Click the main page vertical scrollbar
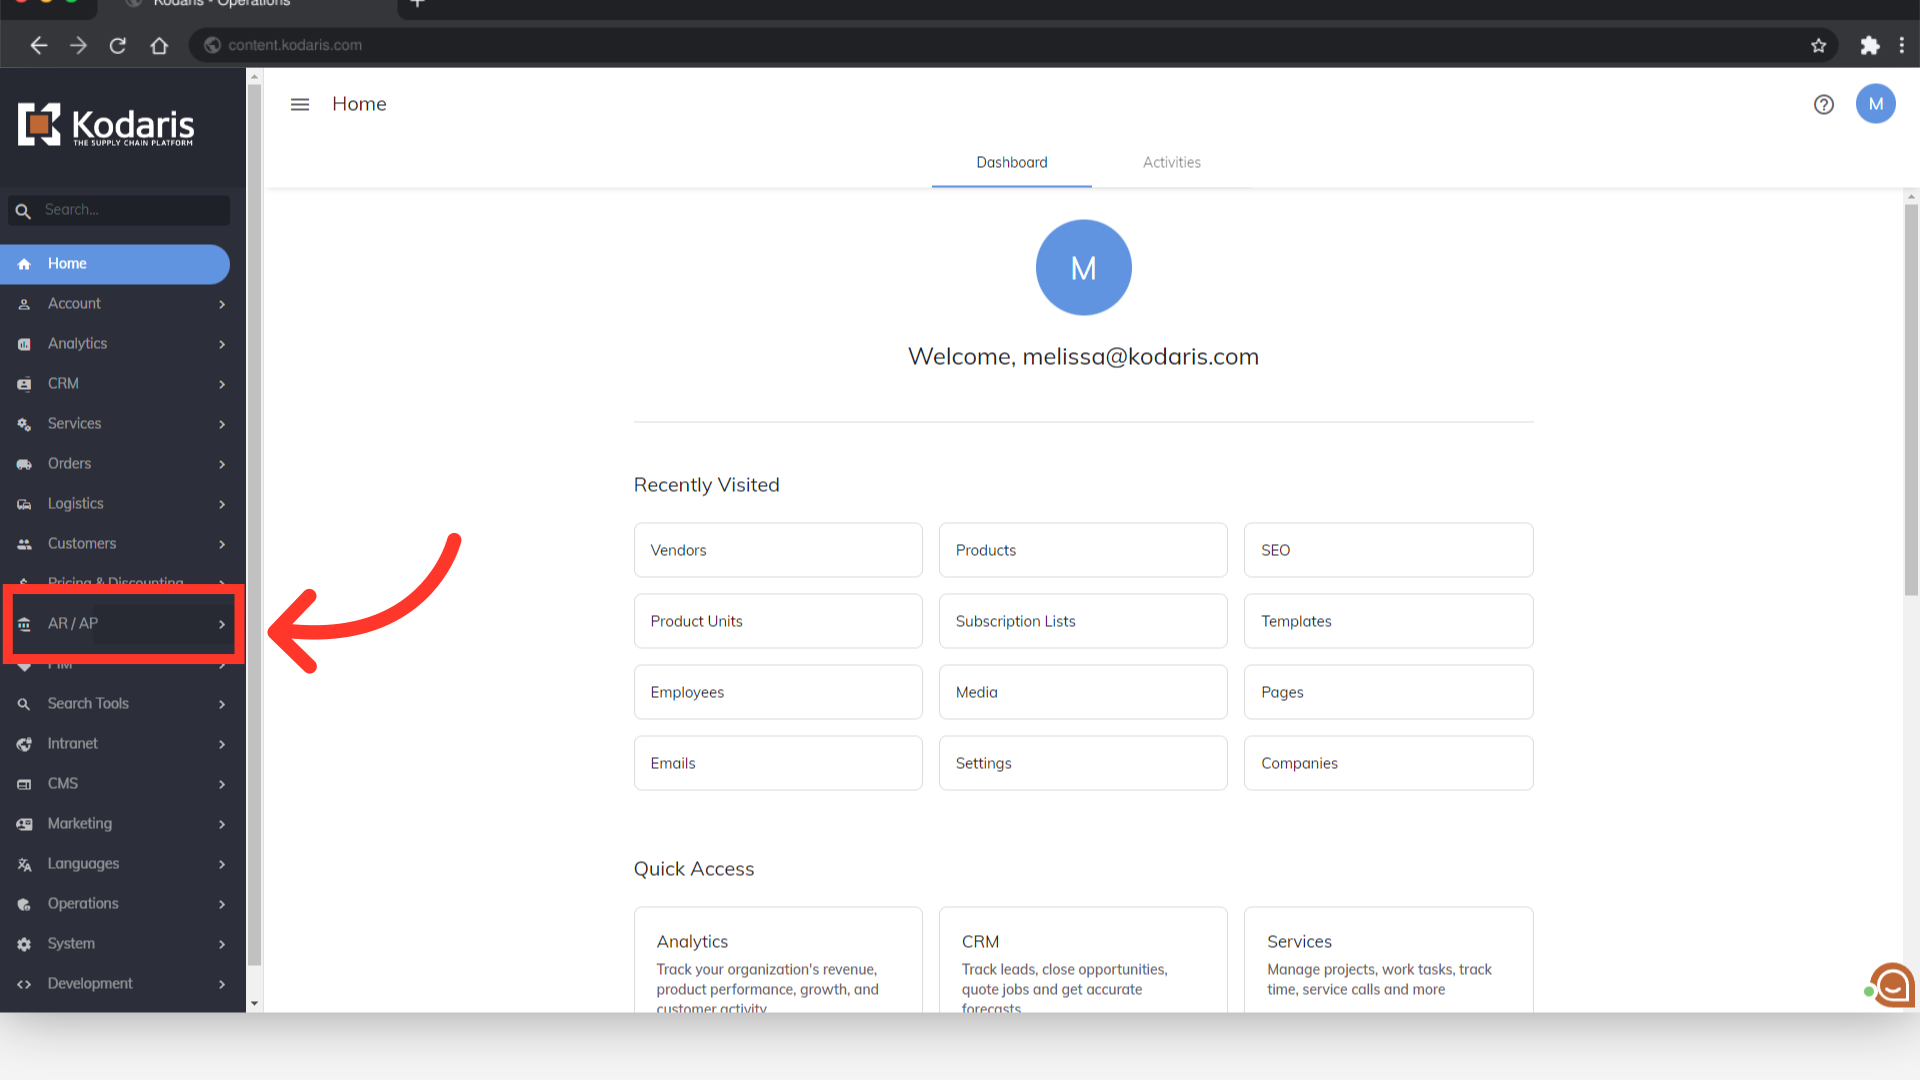 (x=1910, y=400)
